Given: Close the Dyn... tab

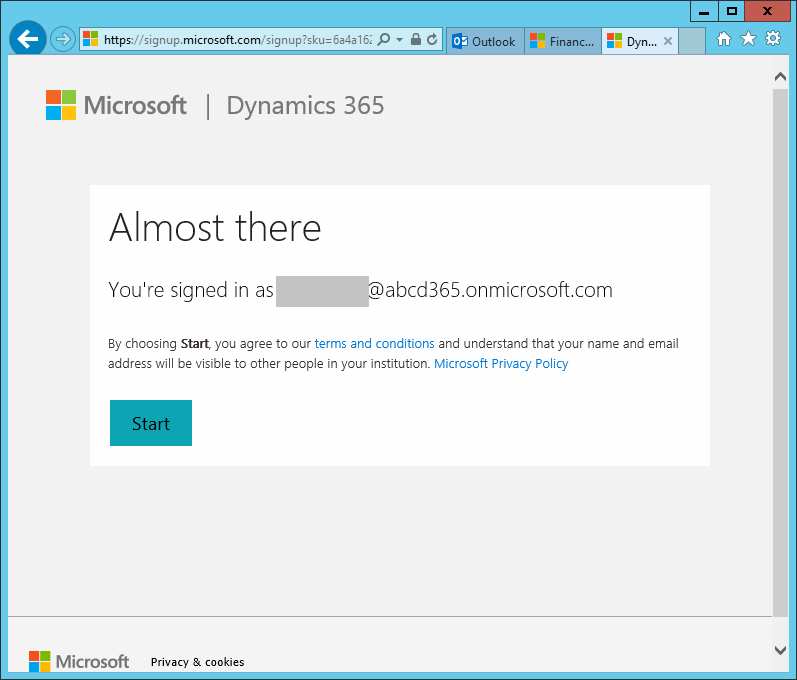Looking at the screenshot, I should pyautogui.click(x=668, y=41).
